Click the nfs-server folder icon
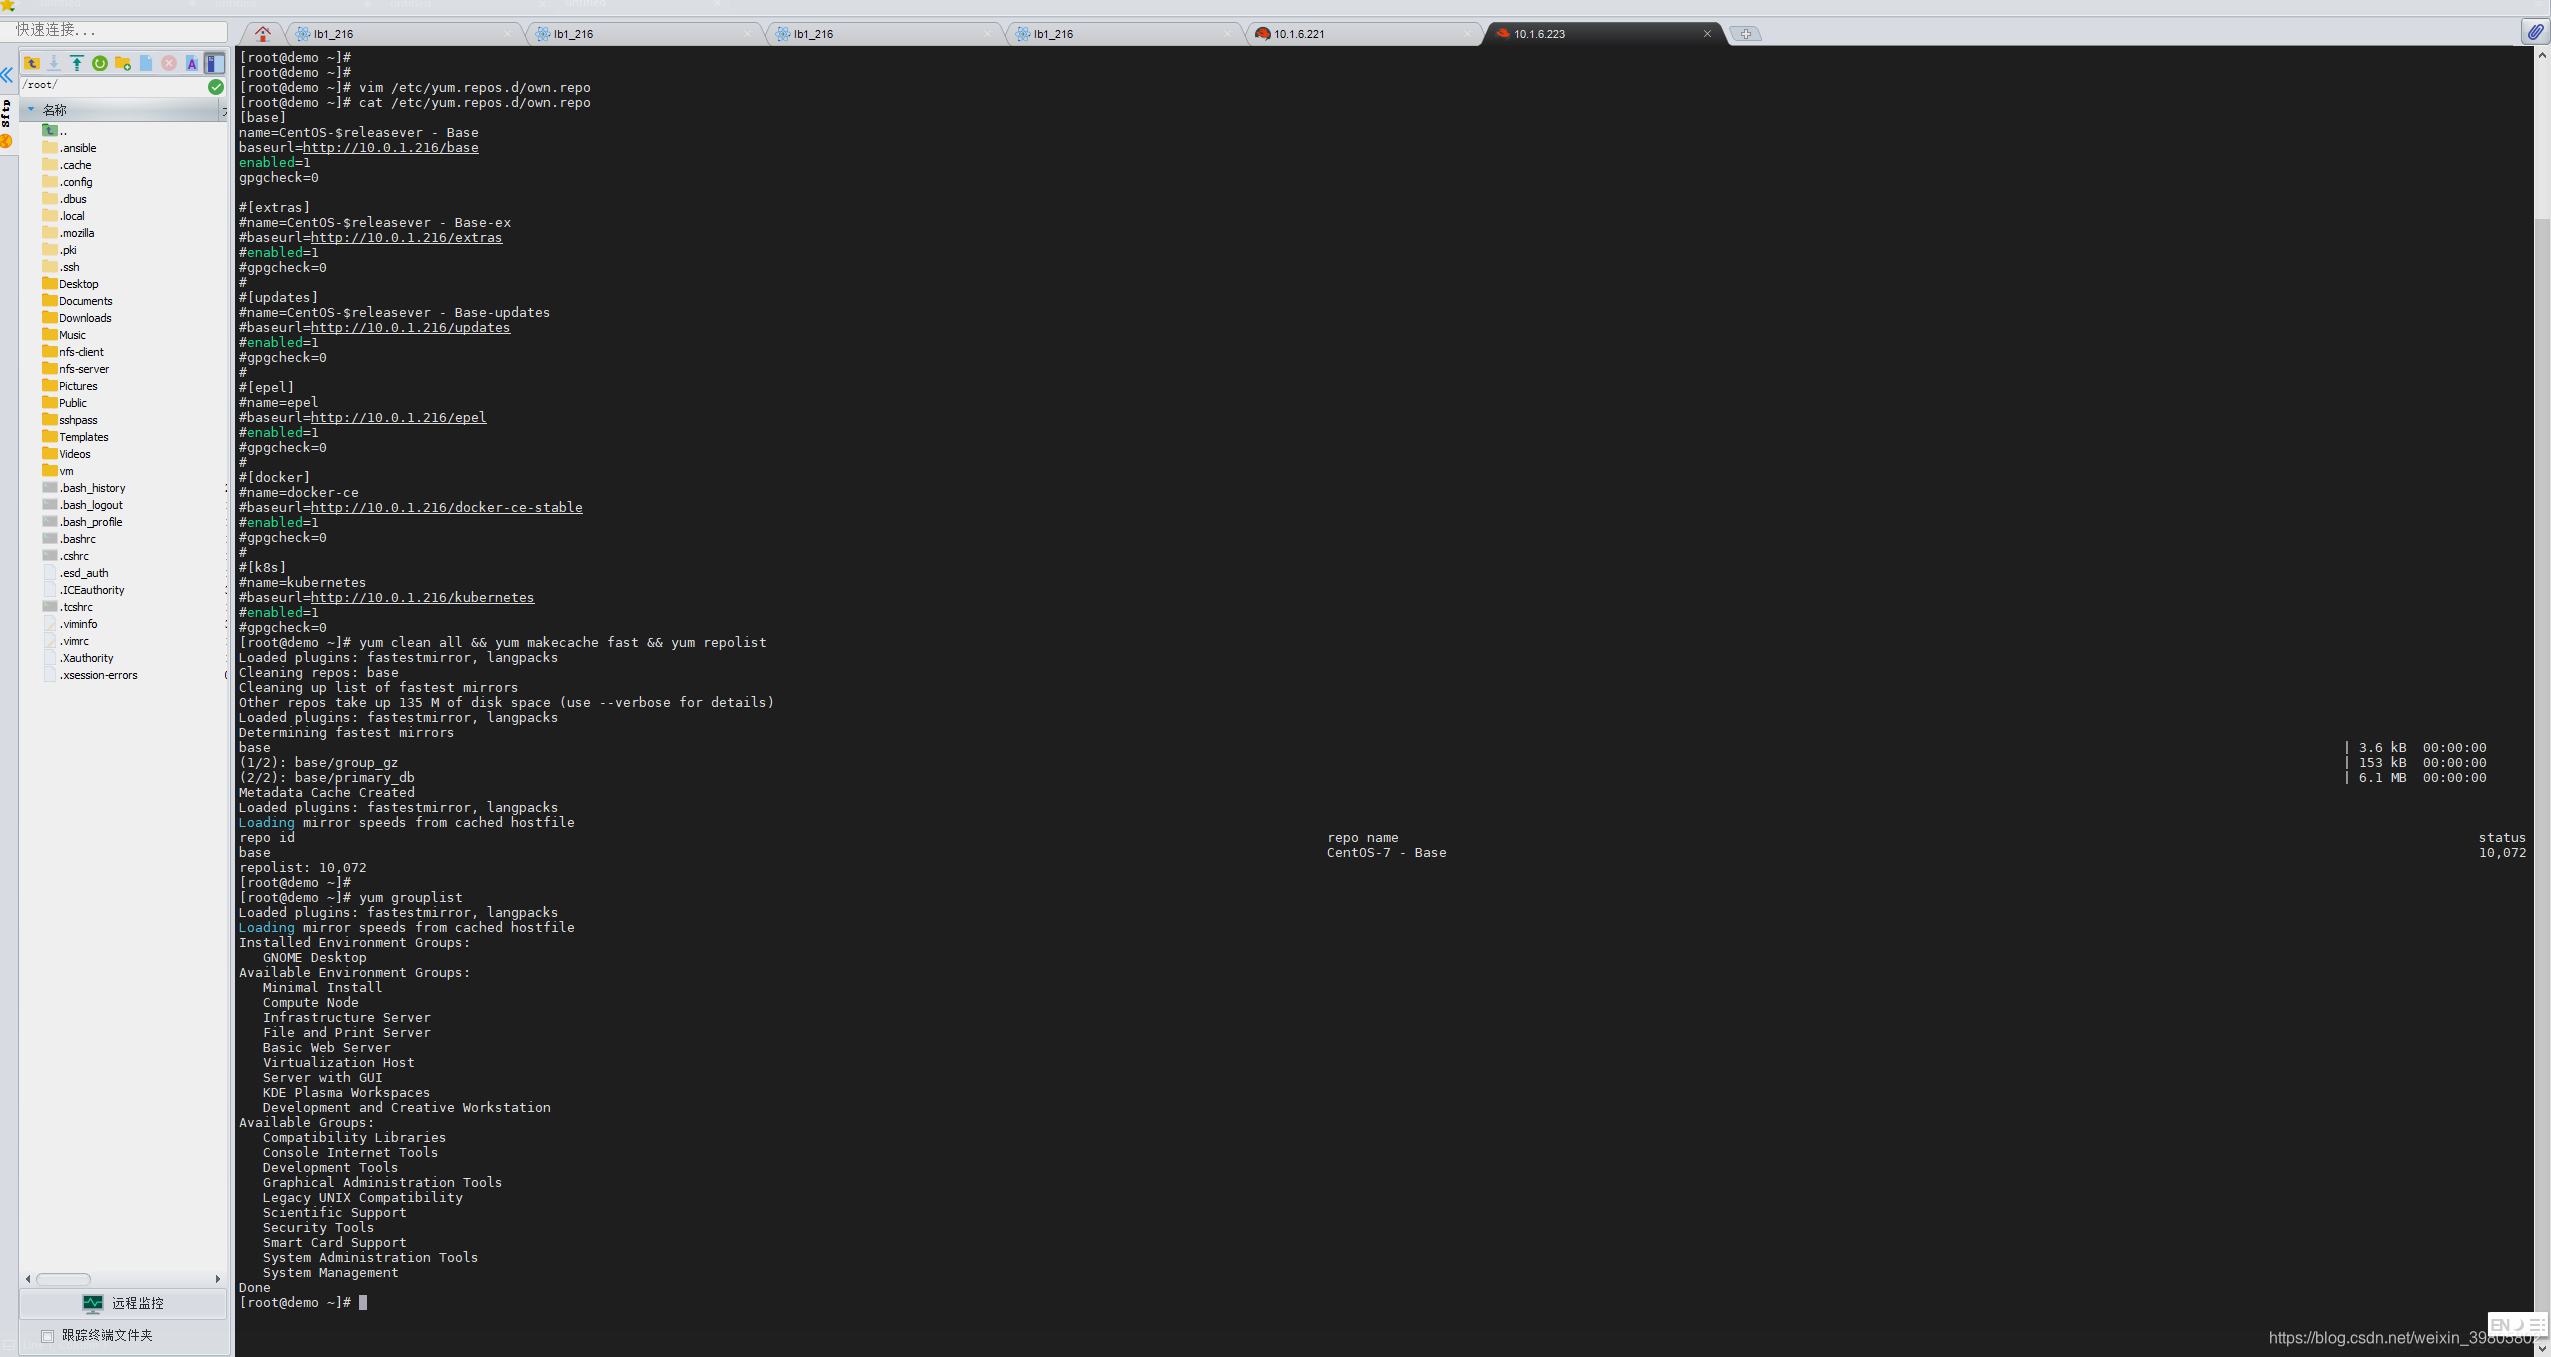This screenshot has height=1357, width=2551. coord(50,369)
